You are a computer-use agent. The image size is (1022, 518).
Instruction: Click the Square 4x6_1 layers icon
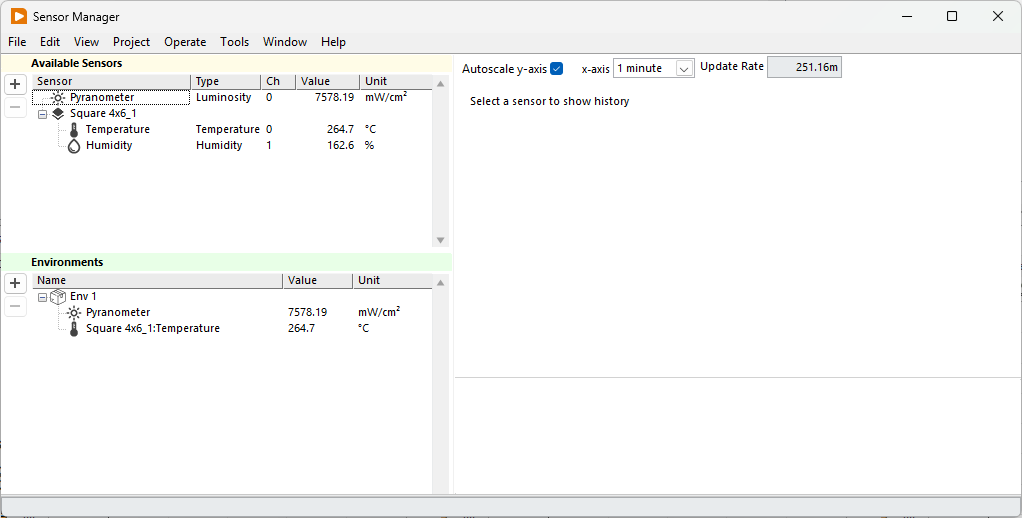click(x=58, y=114)
